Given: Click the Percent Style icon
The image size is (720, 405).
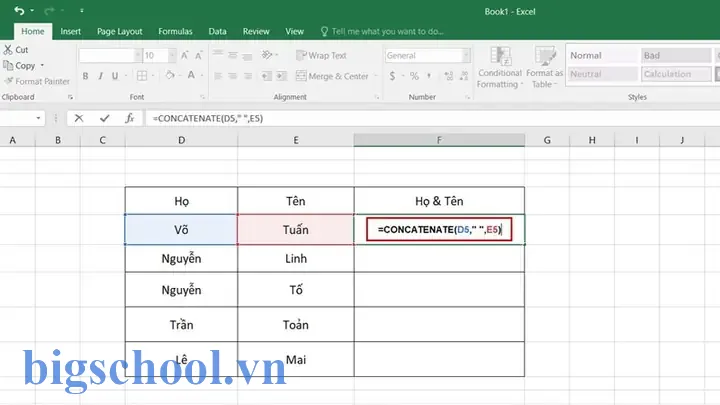Looking at the screenshot, I should pyautogui.click(x=414, y=76).
